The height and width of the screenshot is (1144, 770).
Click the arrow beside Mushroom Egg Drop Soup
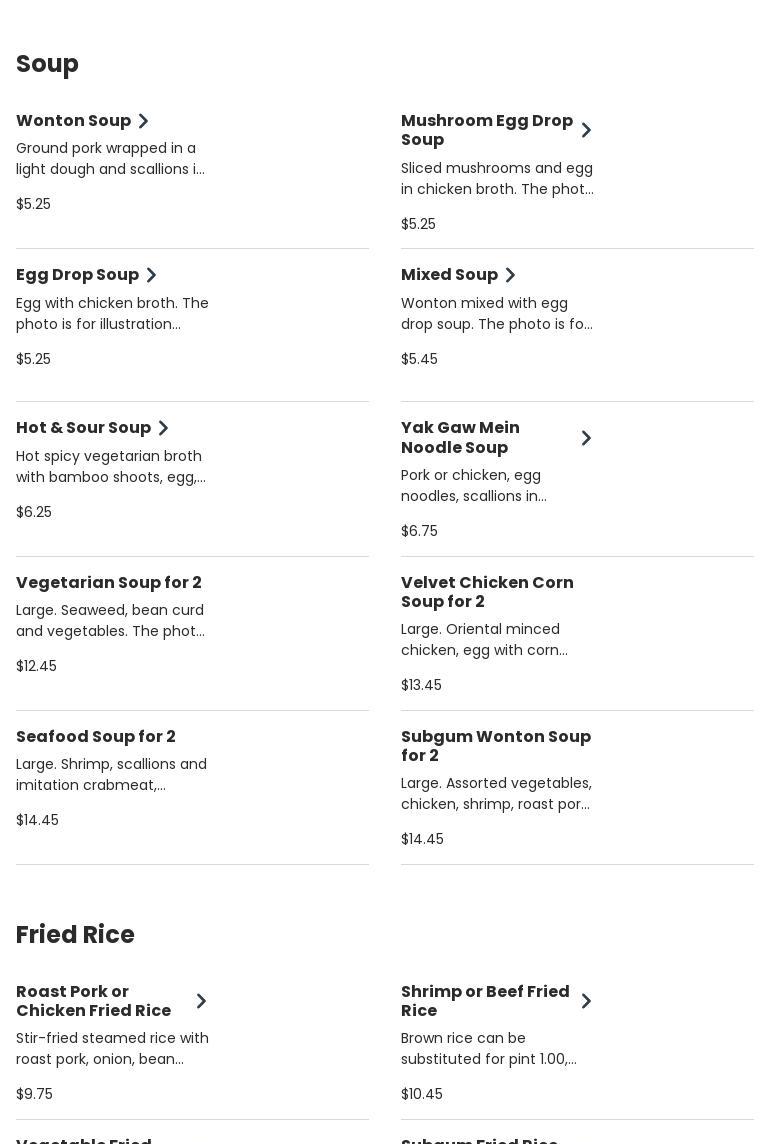pyautogui.click(x=587, y=130)
